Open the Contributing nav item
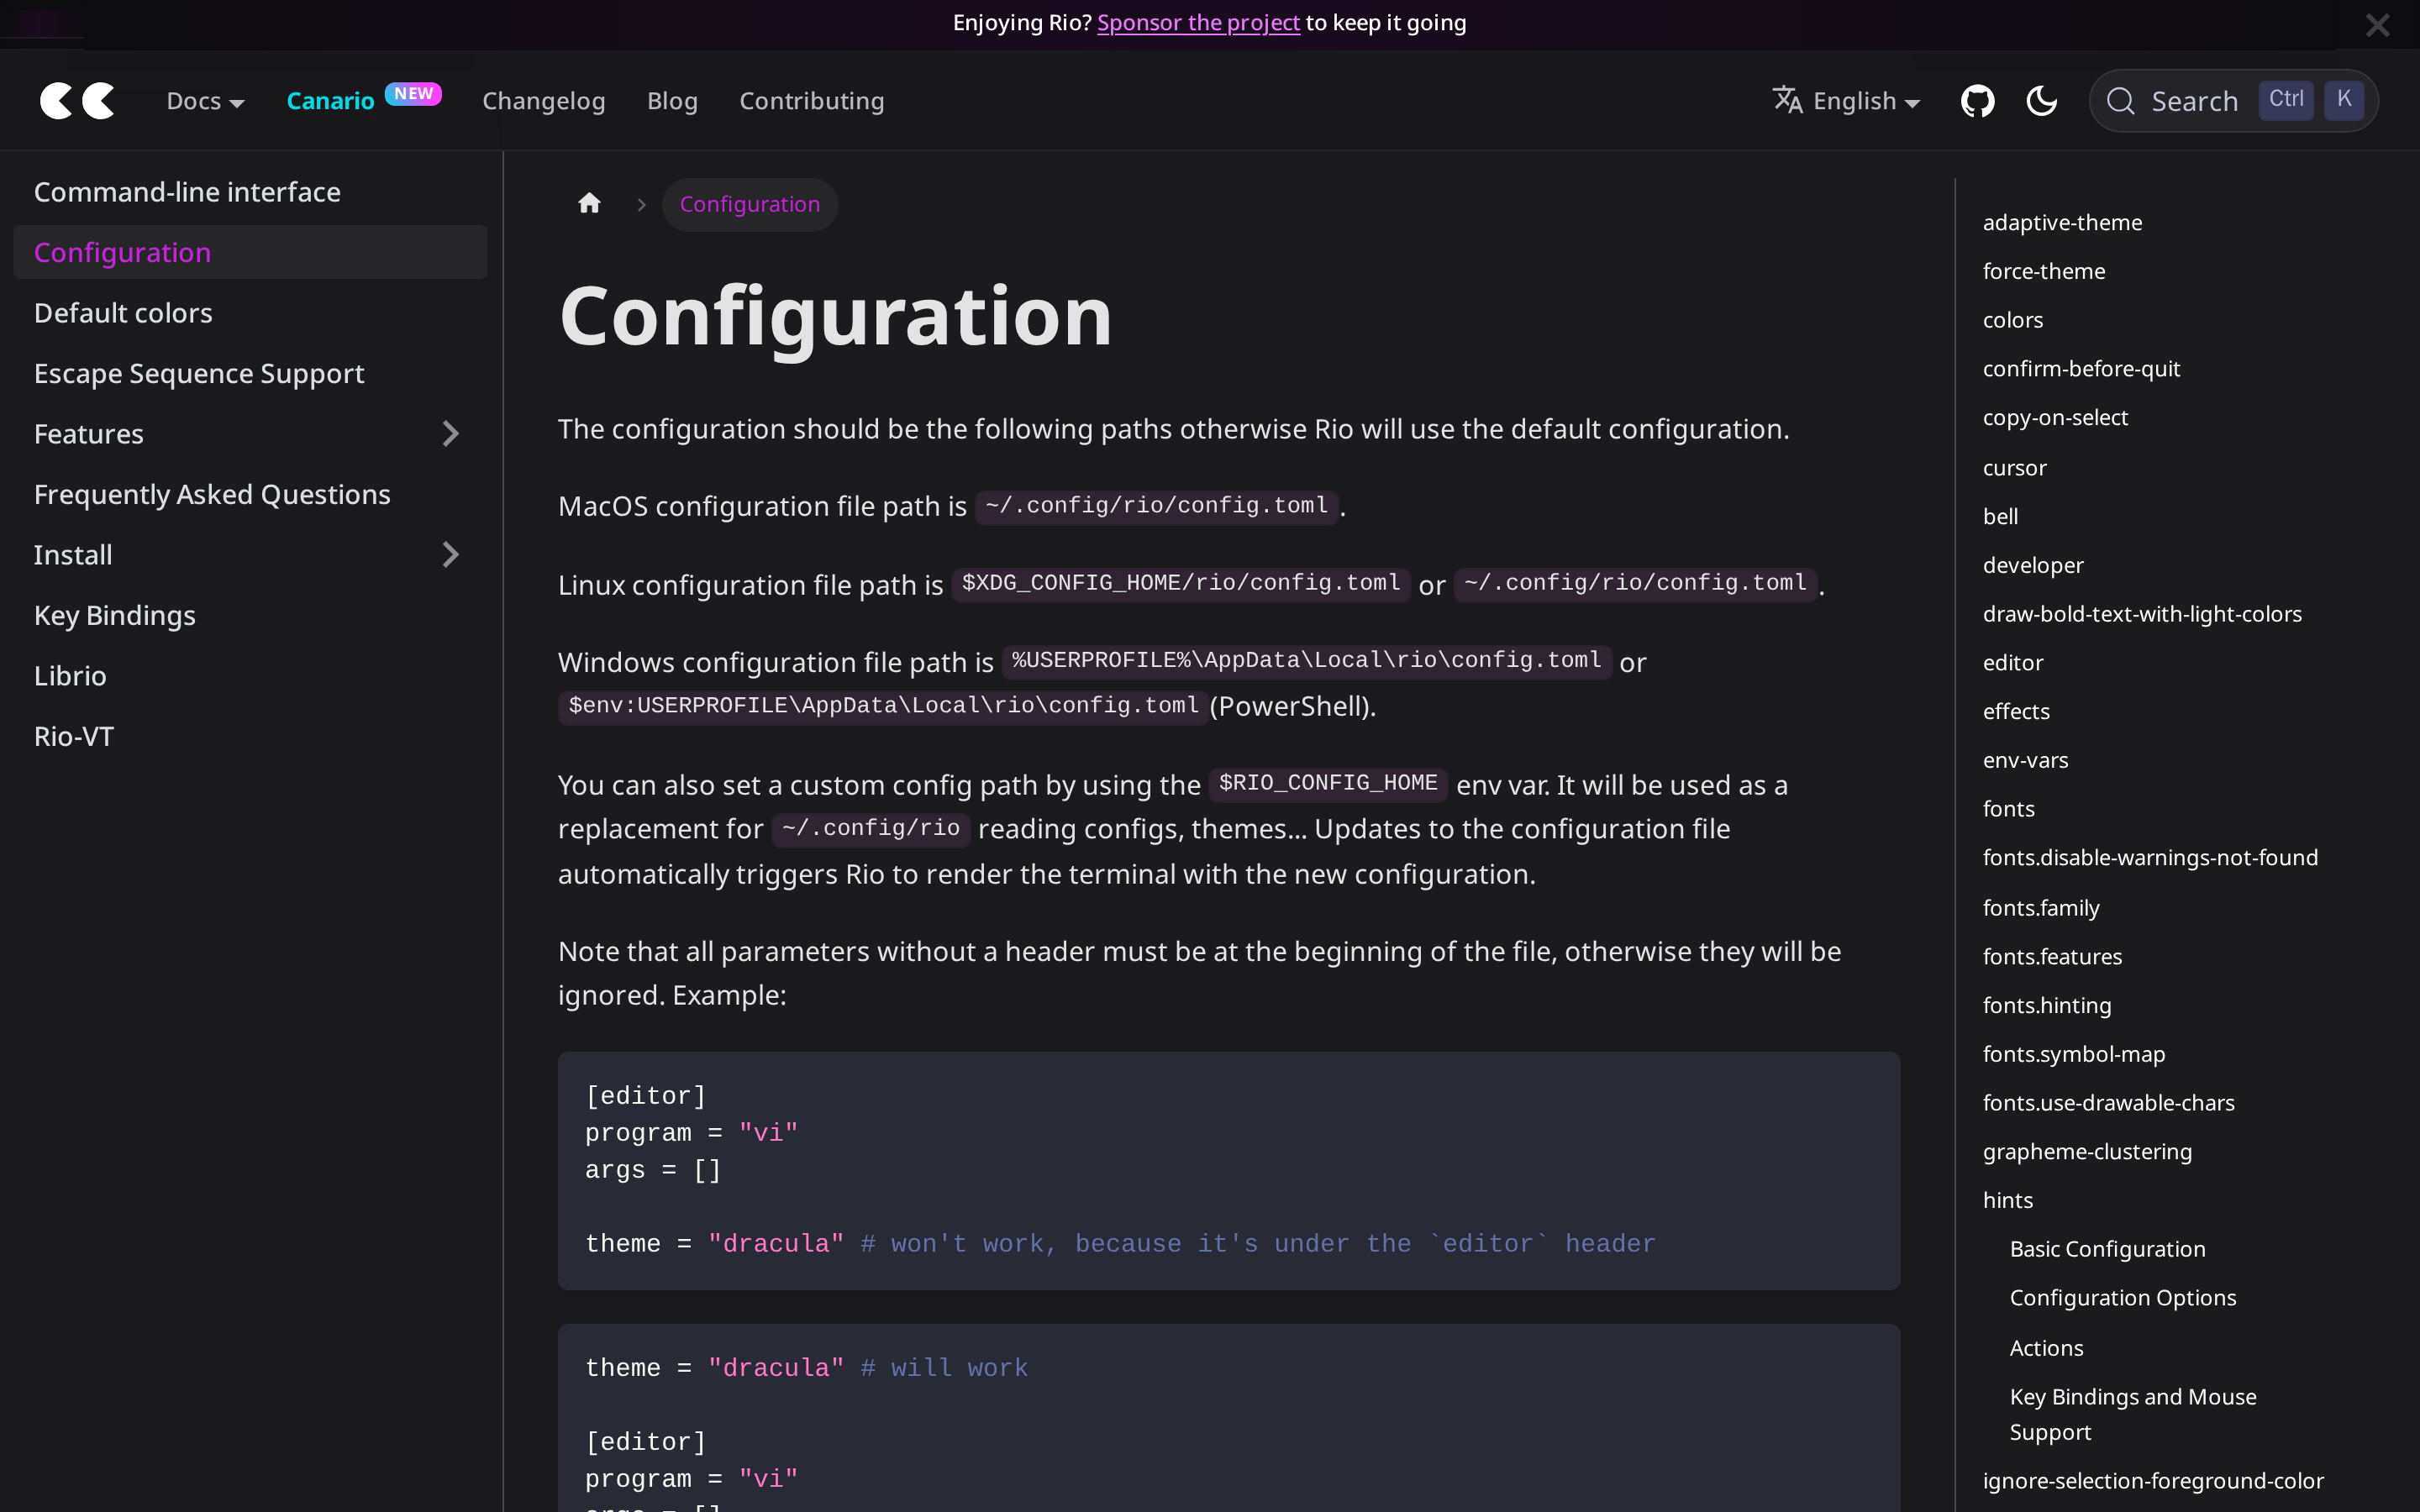This screenshot has width=2420, height=1512. 811,101
